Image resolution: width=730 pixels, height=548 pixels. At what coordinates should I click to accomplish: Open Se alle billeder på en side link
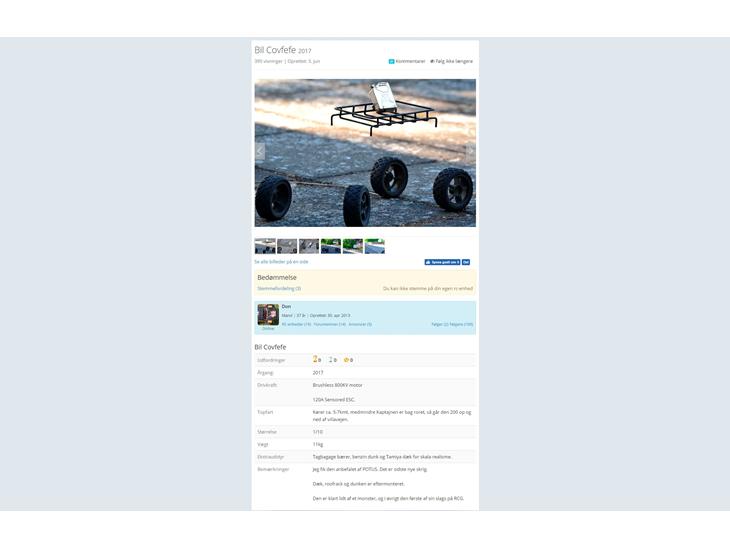pos(281,262)
